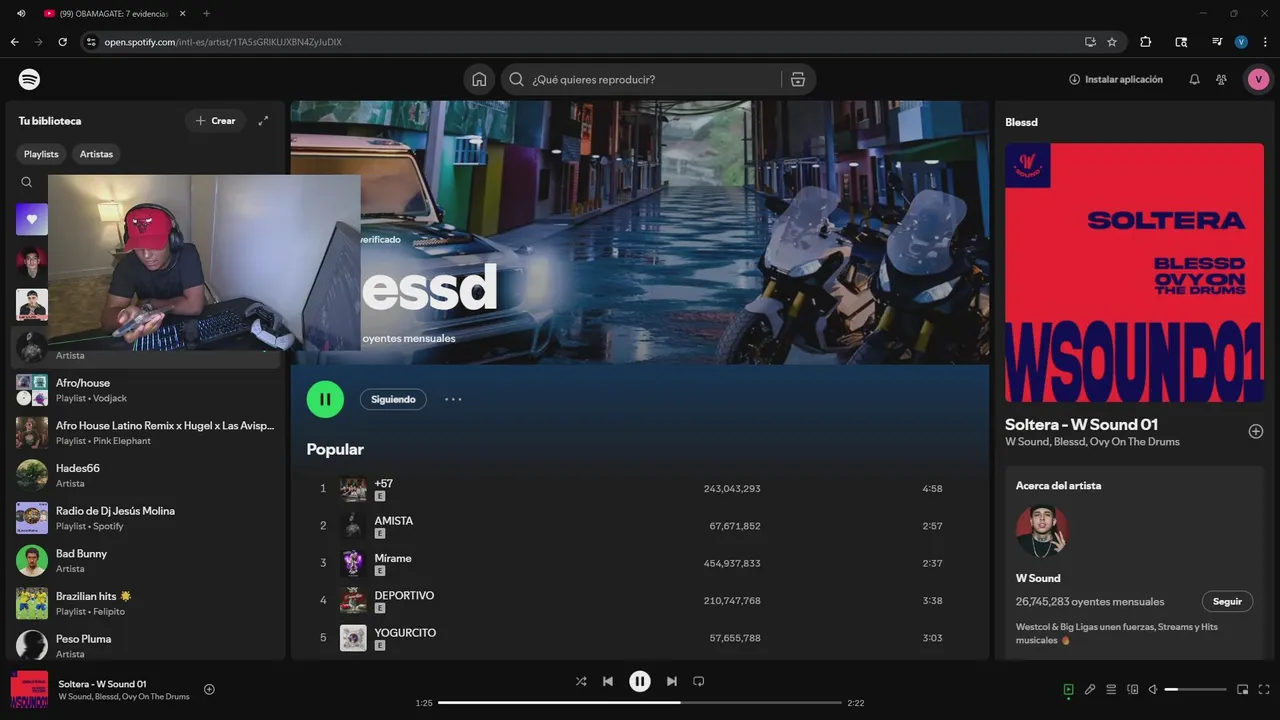
Task: Click the browser address bar URL
Action: 223,42
